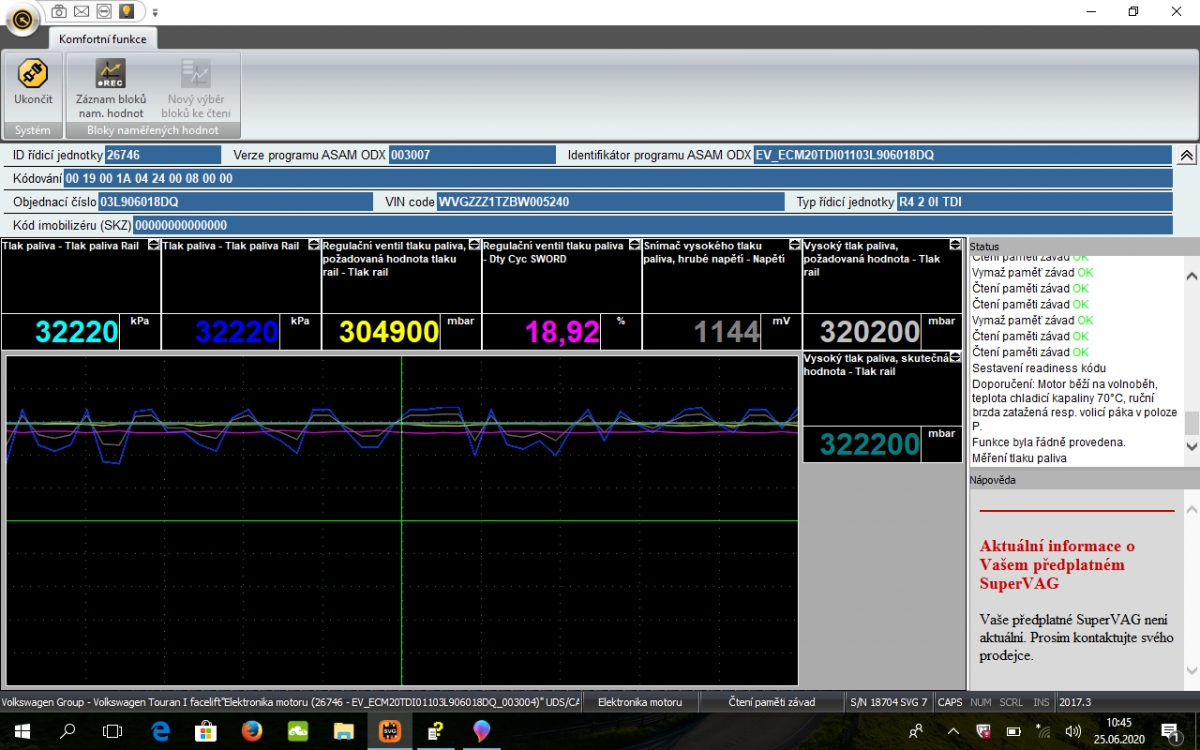
Task: Click the ID řídicí jednotky field 26746
Action: tap(162, 155)
